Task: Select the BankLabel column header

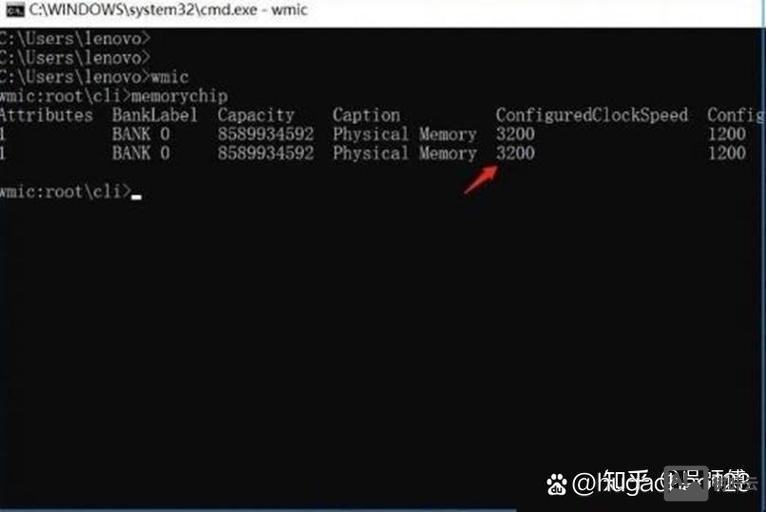Action: [155, 115]
